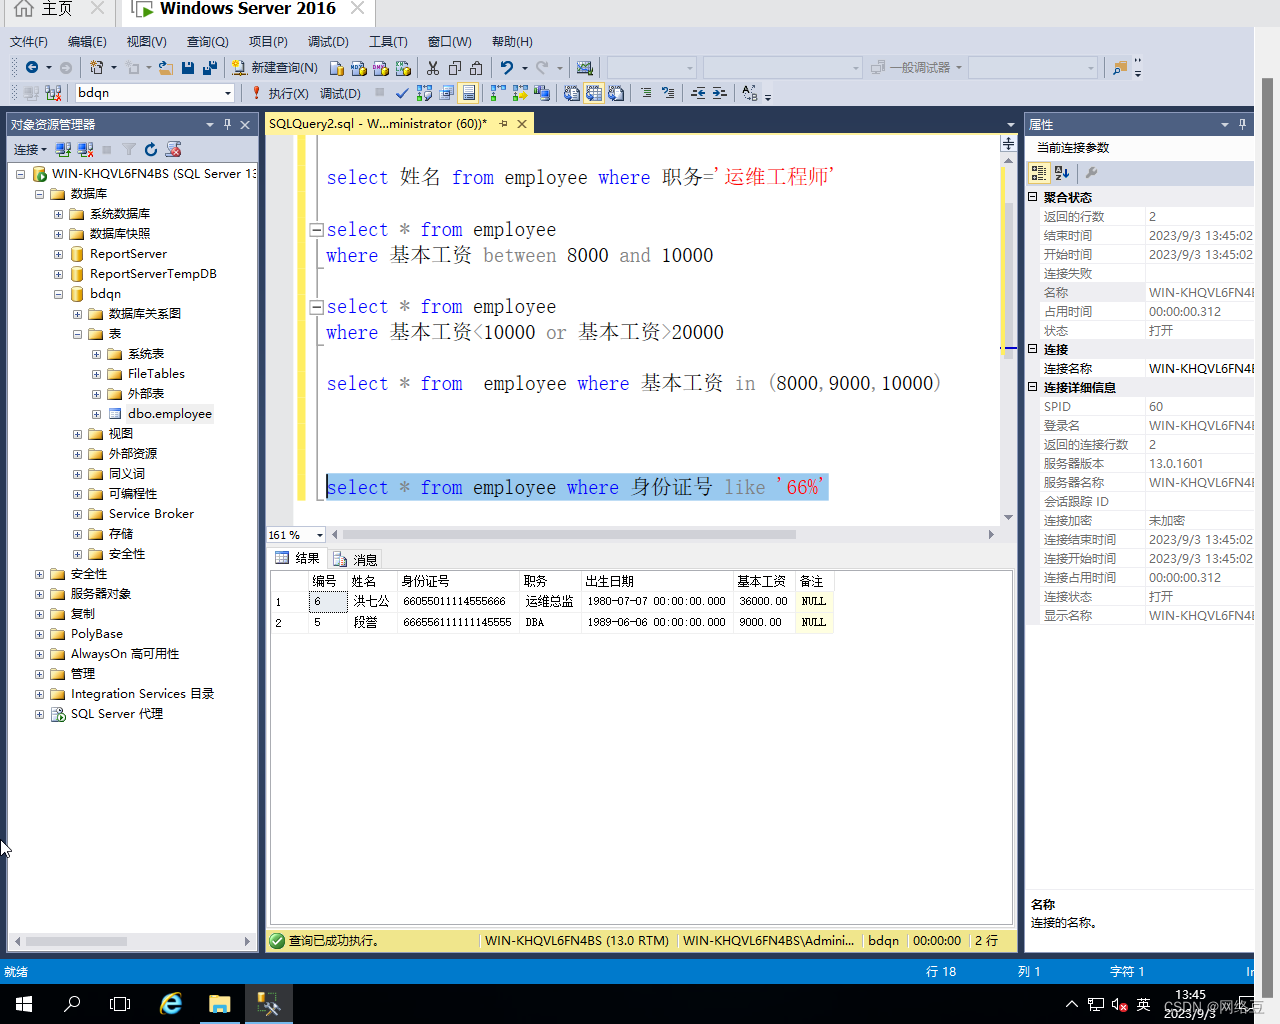1280x1024 pixels.
Task: Click the find in files icon
Action: (x=1120, y=67)
